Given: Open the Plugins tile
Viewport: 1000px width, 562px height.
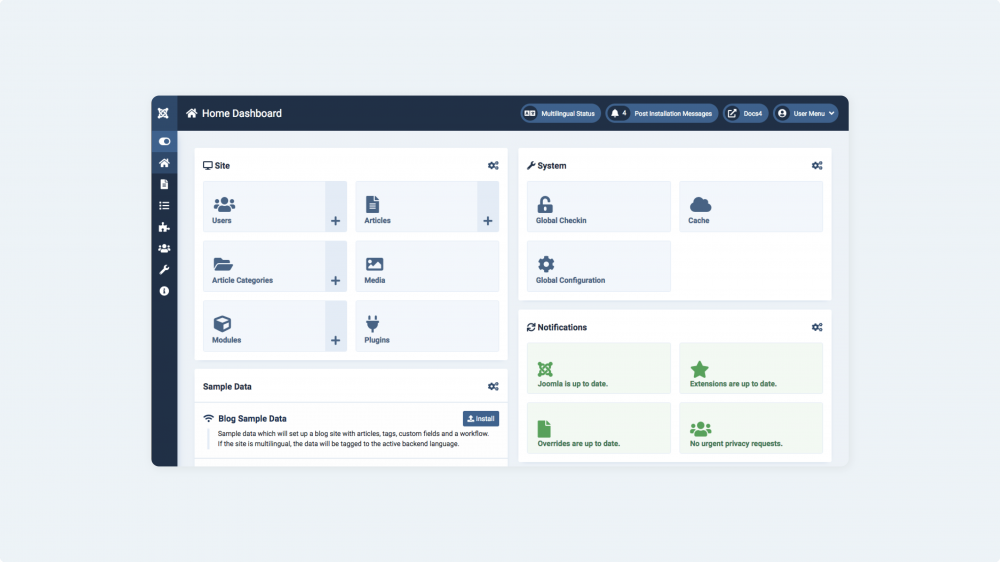Looking at the screenshot, I should [x=427, y=326].
